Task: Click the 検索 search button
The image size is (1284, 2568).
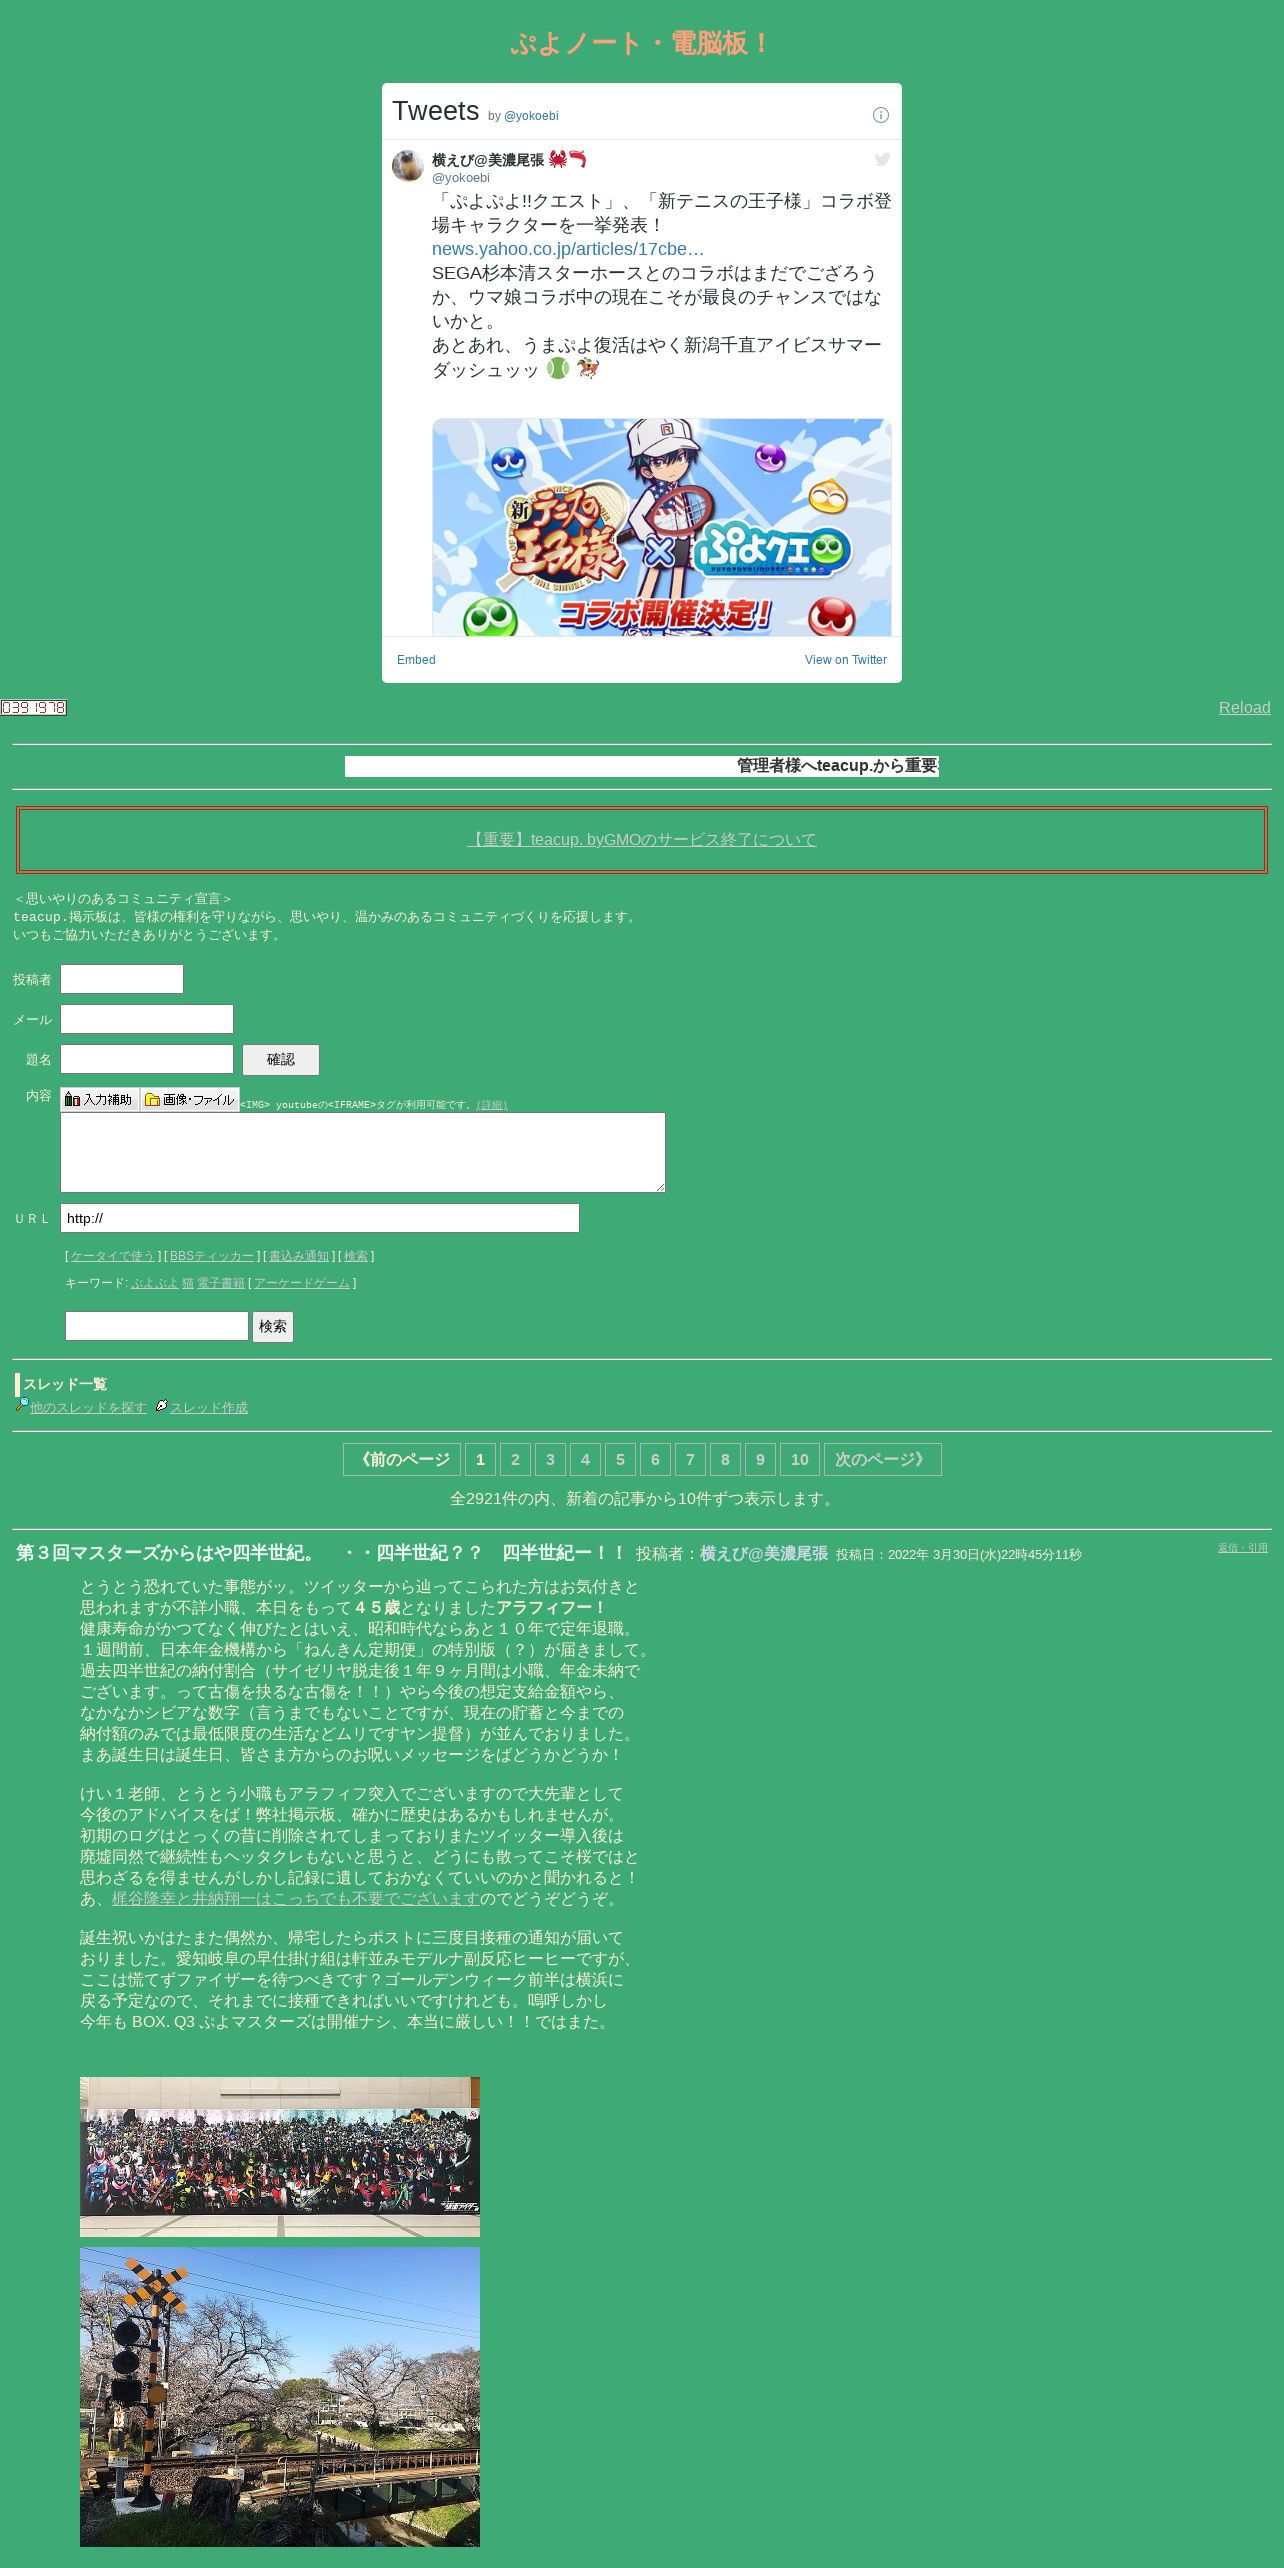Action: click(x=273, y=1327)
